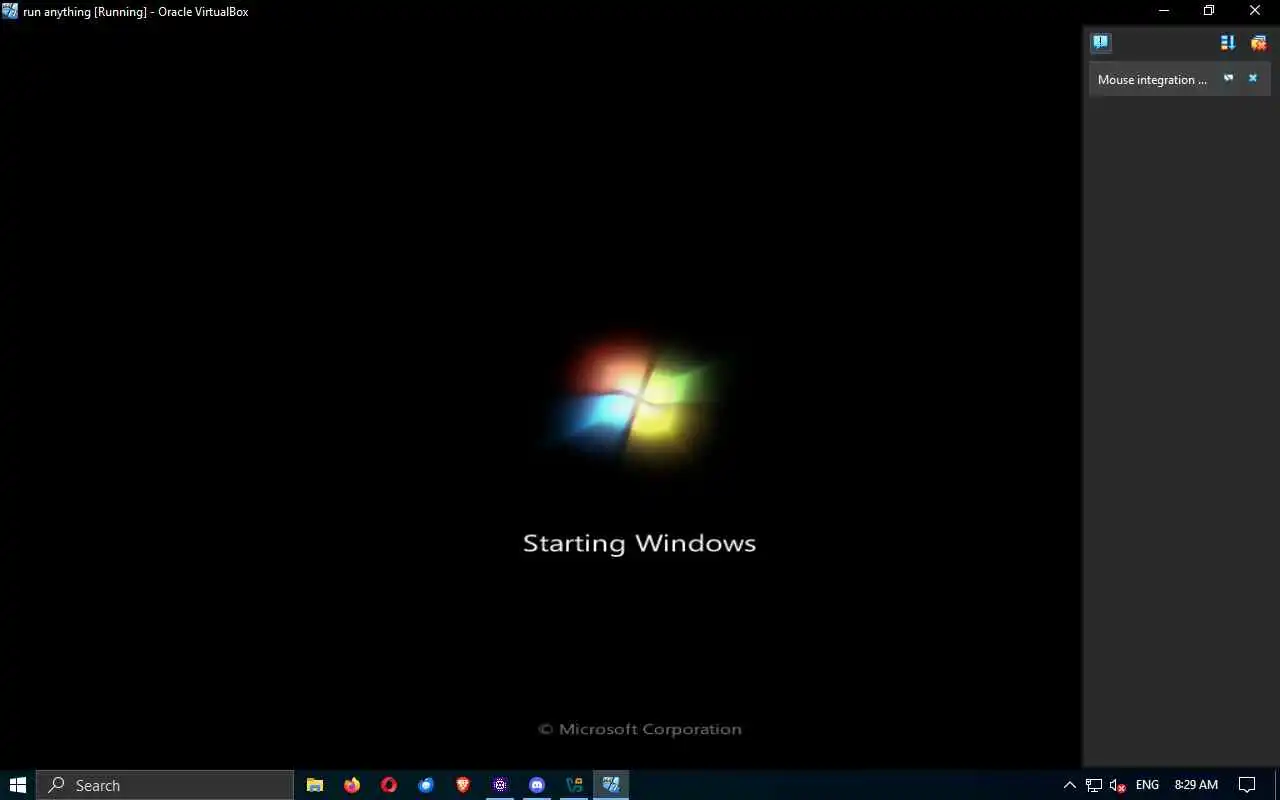This screenshot has width=1280, height=800.
Task: Expand the Mouse integration notification details
Action: click(x=1229, y=78)
